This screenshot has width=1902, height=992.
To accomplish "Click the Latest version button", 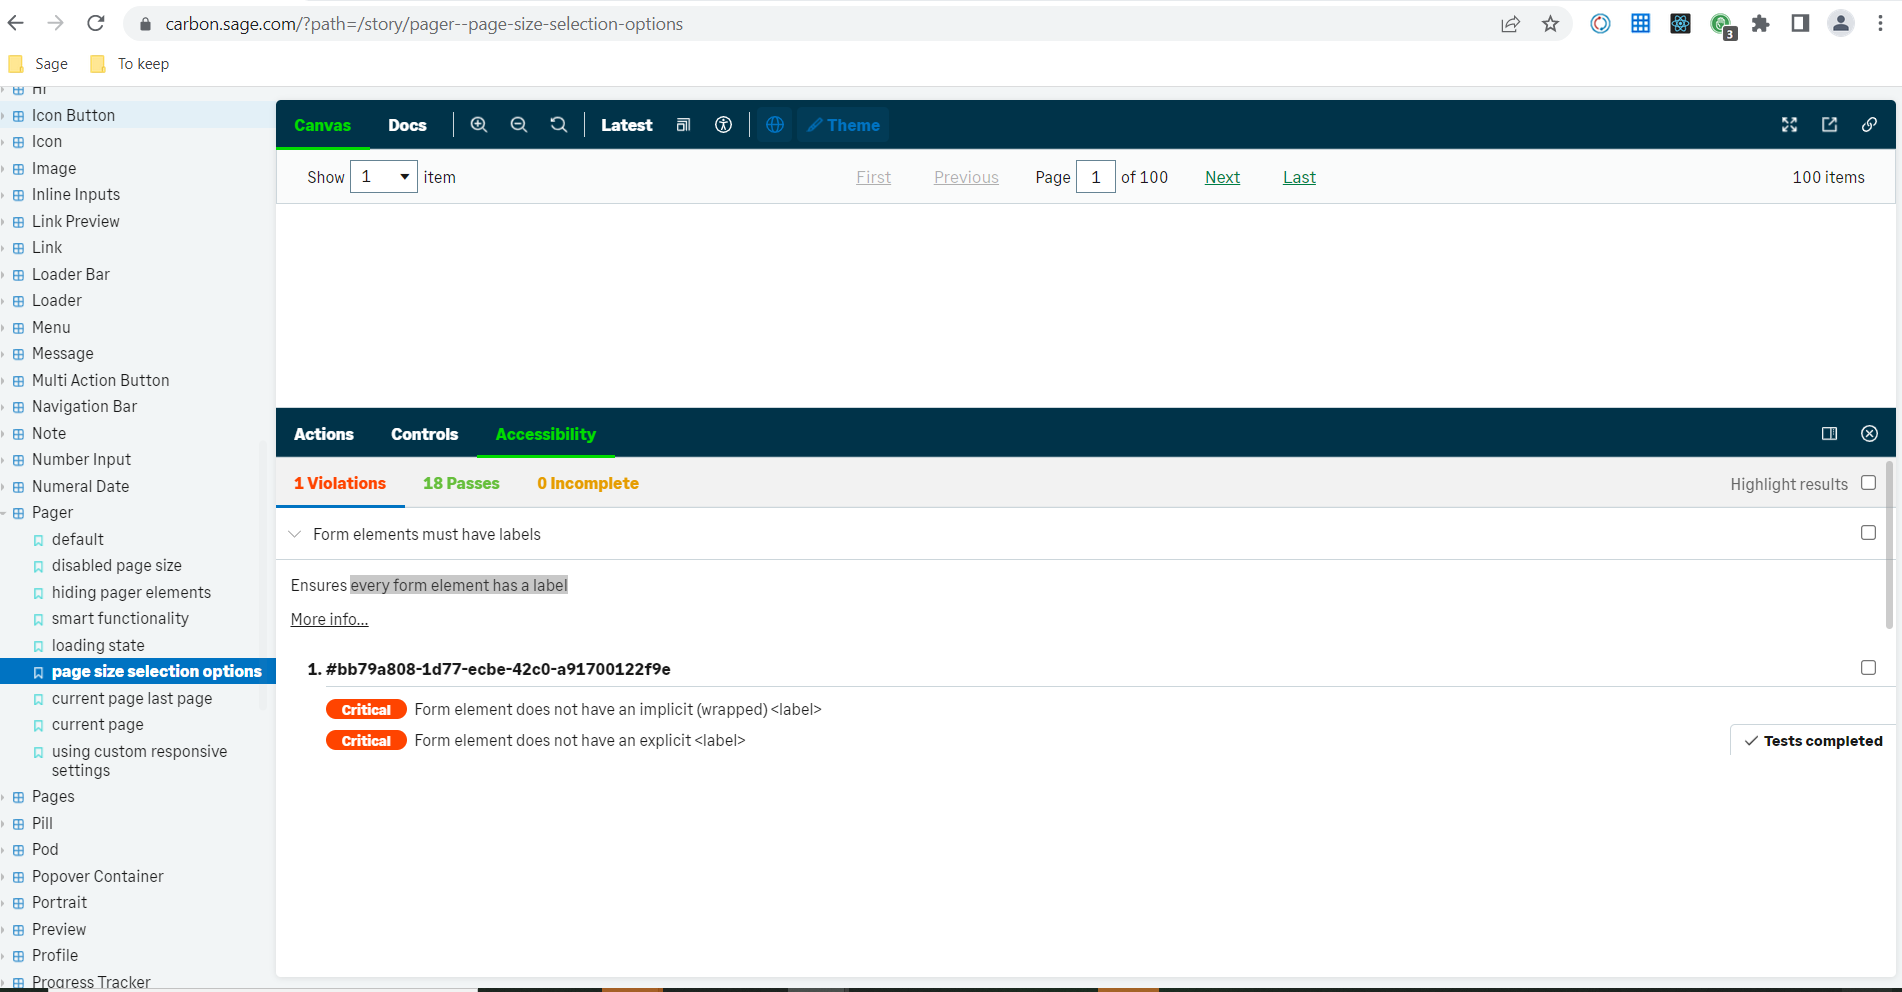I will click(627, 125).
